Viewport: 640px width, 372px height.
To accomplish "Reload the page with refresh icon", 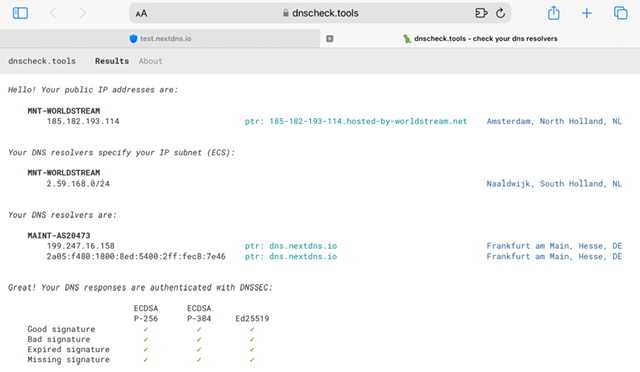I will pyautogui.click(x=500, y=13).
